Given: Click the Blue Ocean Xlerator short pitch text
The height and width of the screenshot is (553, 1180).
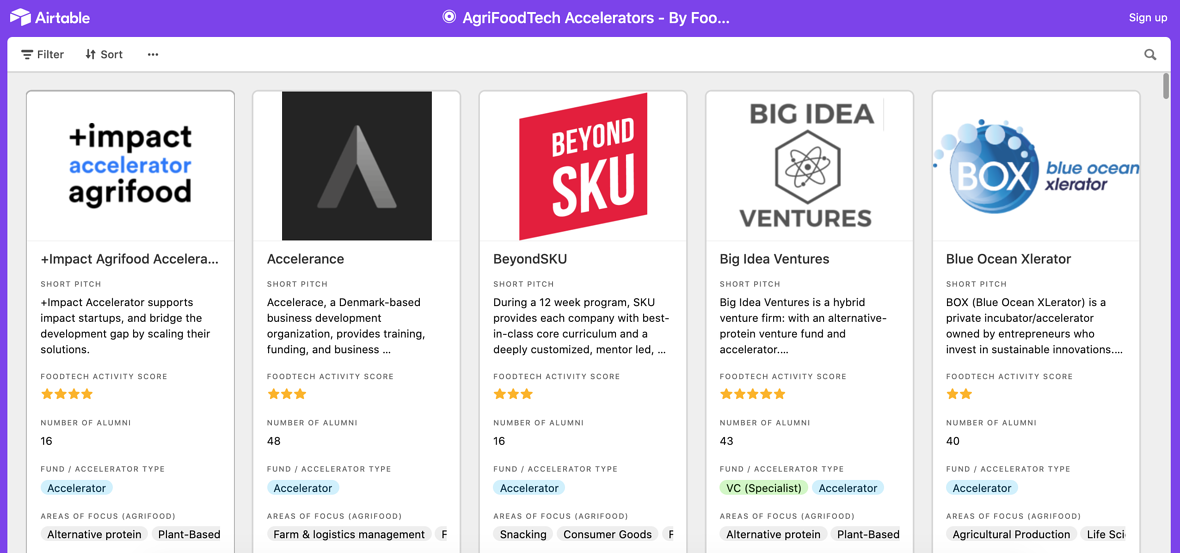Looking at the screenshot, I should click(1036, 326).
